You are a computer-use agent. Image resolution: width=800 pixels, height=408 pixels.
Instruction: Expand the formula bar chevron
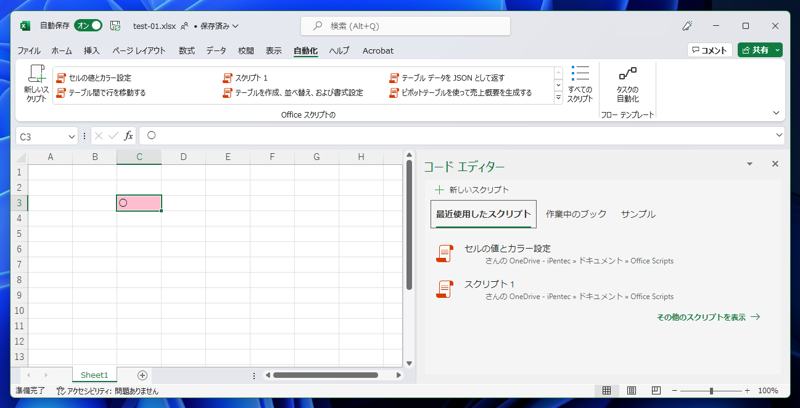pyautogui.click(x=779, y=135)
